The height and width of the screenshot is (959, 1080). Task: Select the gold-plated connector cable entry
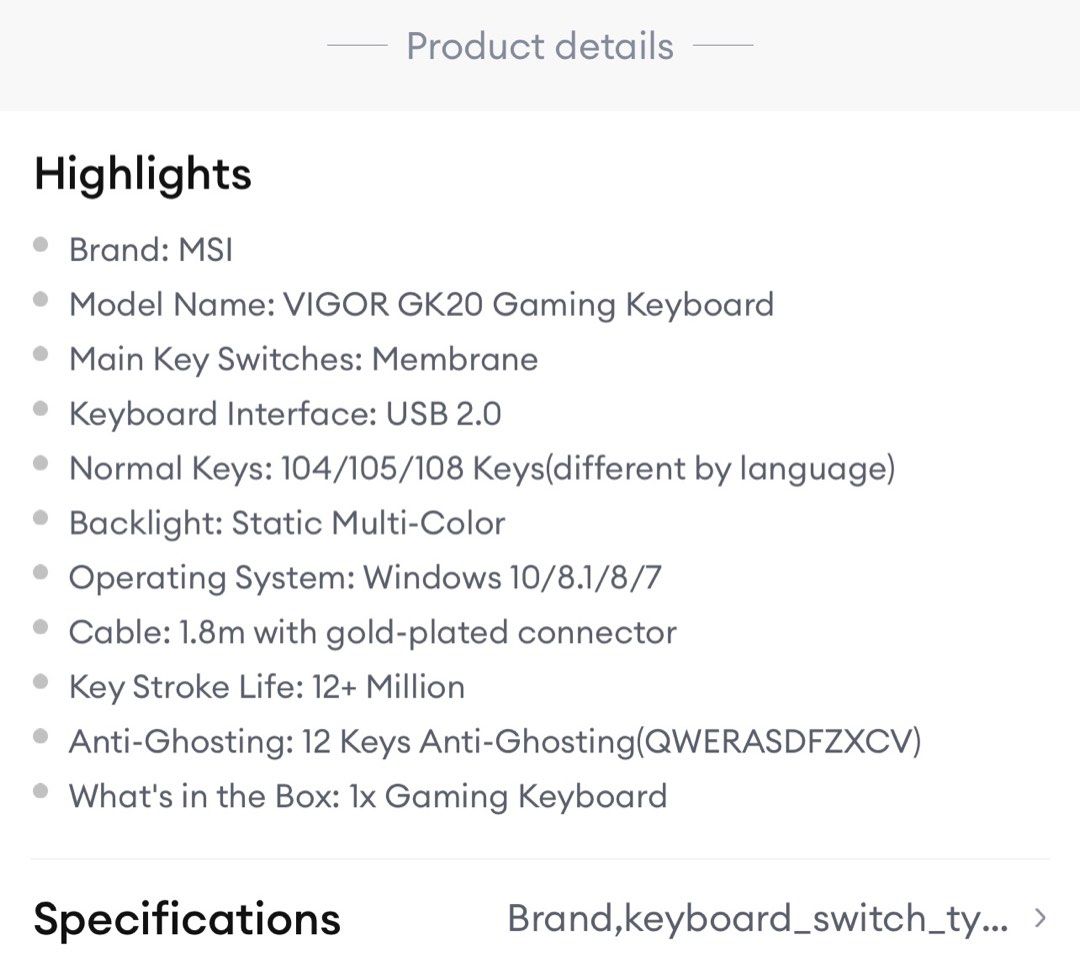pos(373,631)
